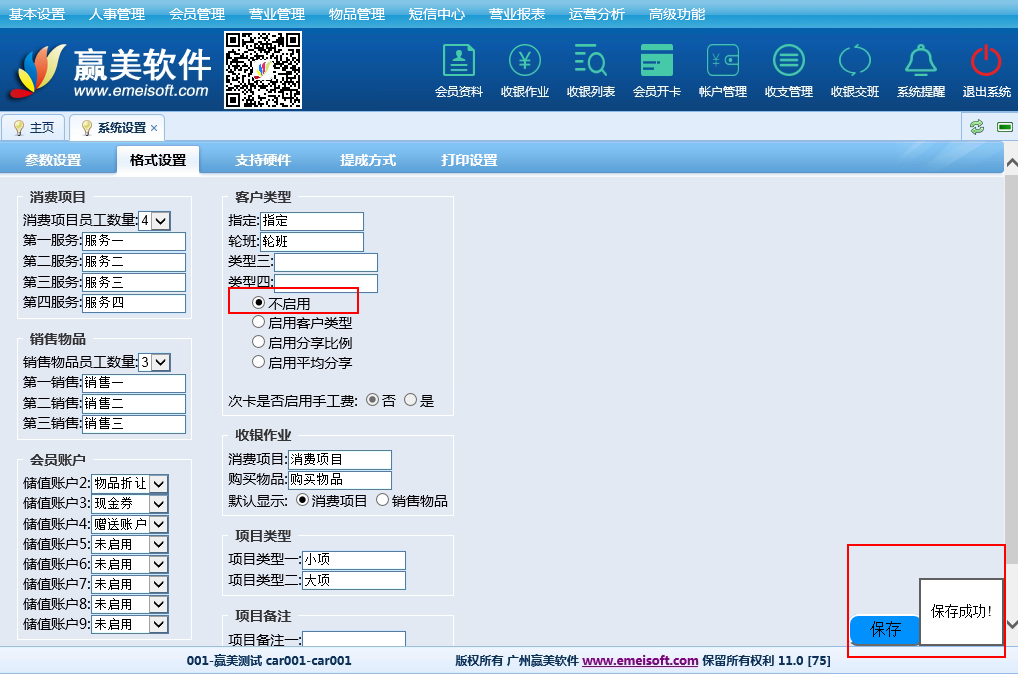The image size is (1018, 674).
Task: Select the 启用分享比例 radio option
Action: (259, 343)
